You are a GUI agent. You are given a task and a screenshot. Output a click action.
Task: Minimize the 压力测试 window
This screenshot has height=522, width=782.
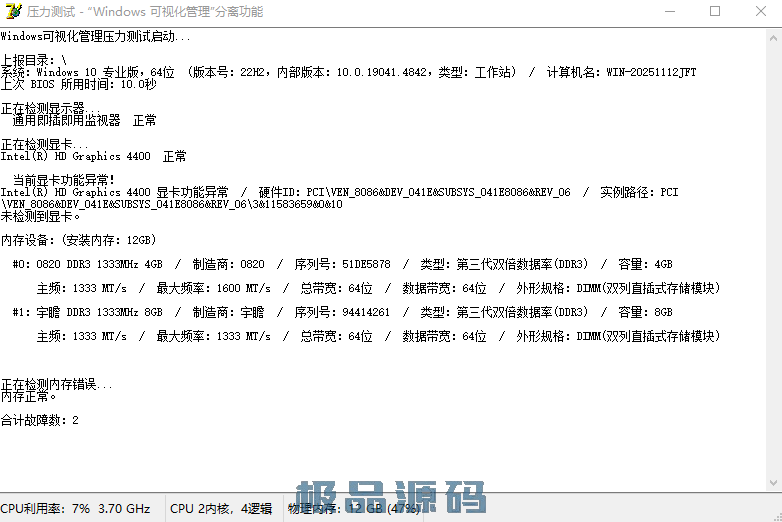pos(669,12)
